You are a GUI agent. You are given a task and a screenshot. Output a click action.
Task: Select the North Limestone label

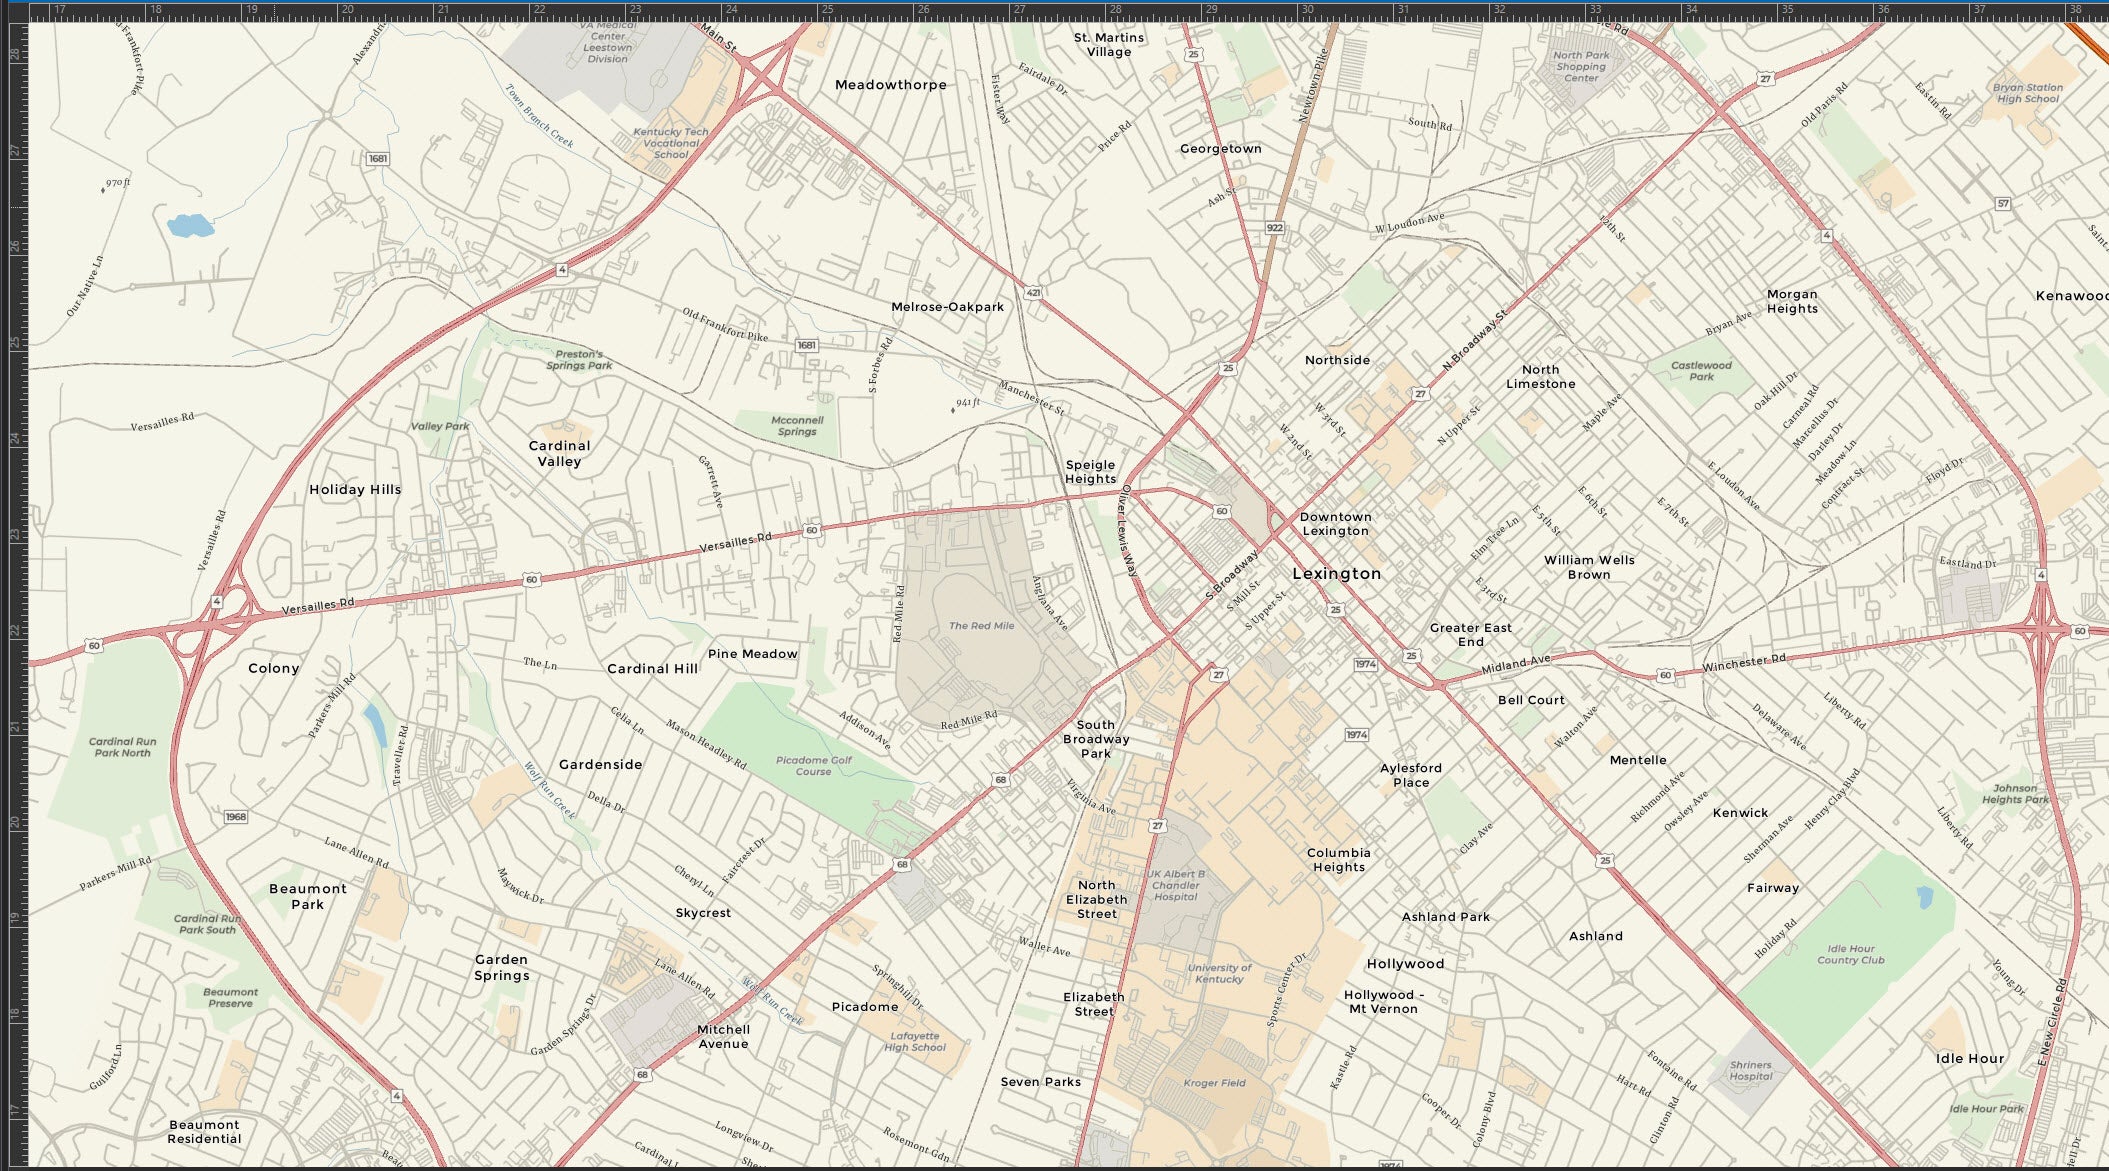1541,377
